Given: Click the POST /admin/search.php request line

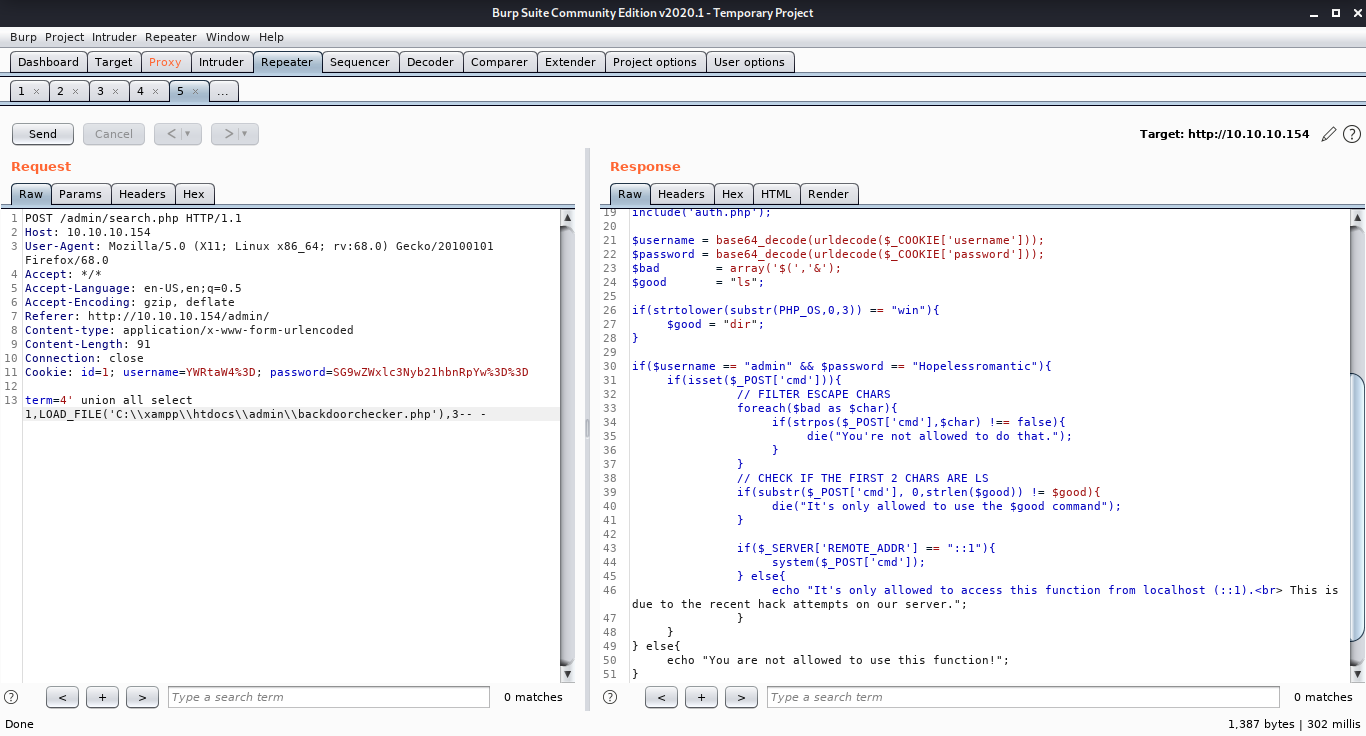Looking at the screenshot, I should (x=133, y=218).
